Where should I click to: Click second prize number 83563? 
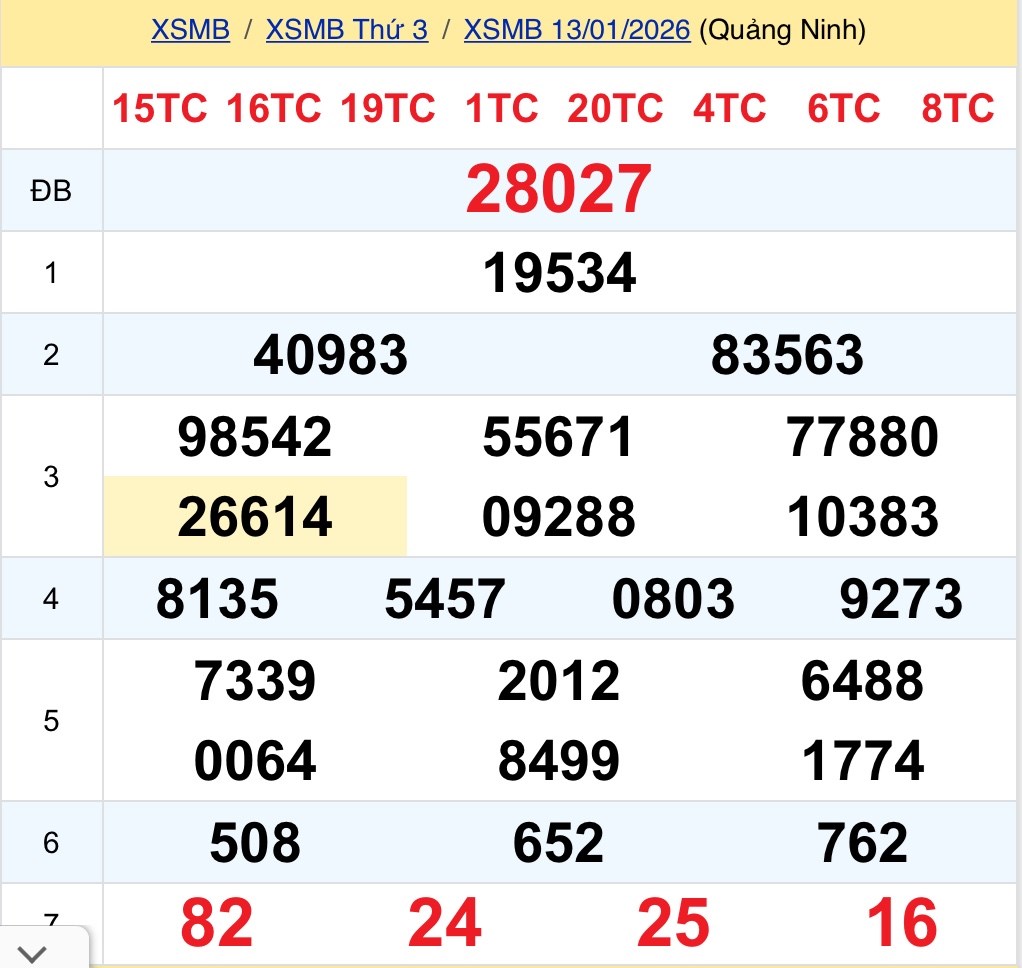(787, 355)
